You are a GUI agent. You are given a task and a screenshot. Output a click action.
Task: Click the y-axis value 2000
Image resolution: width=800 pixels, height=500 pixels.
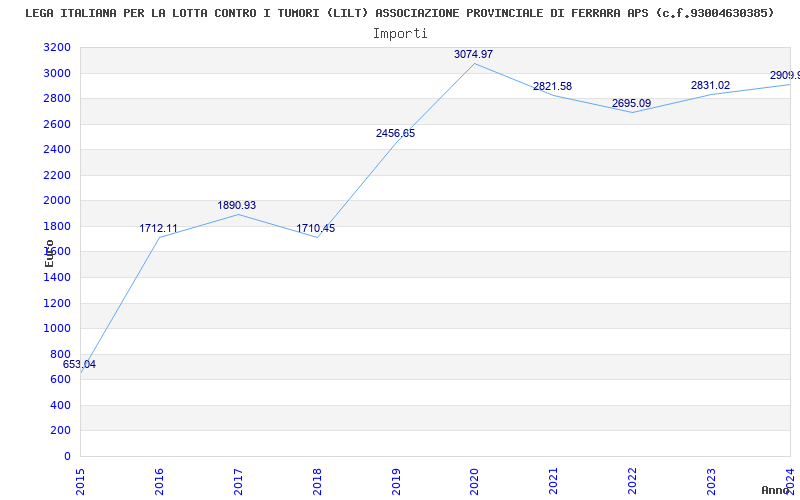point(57,201)
